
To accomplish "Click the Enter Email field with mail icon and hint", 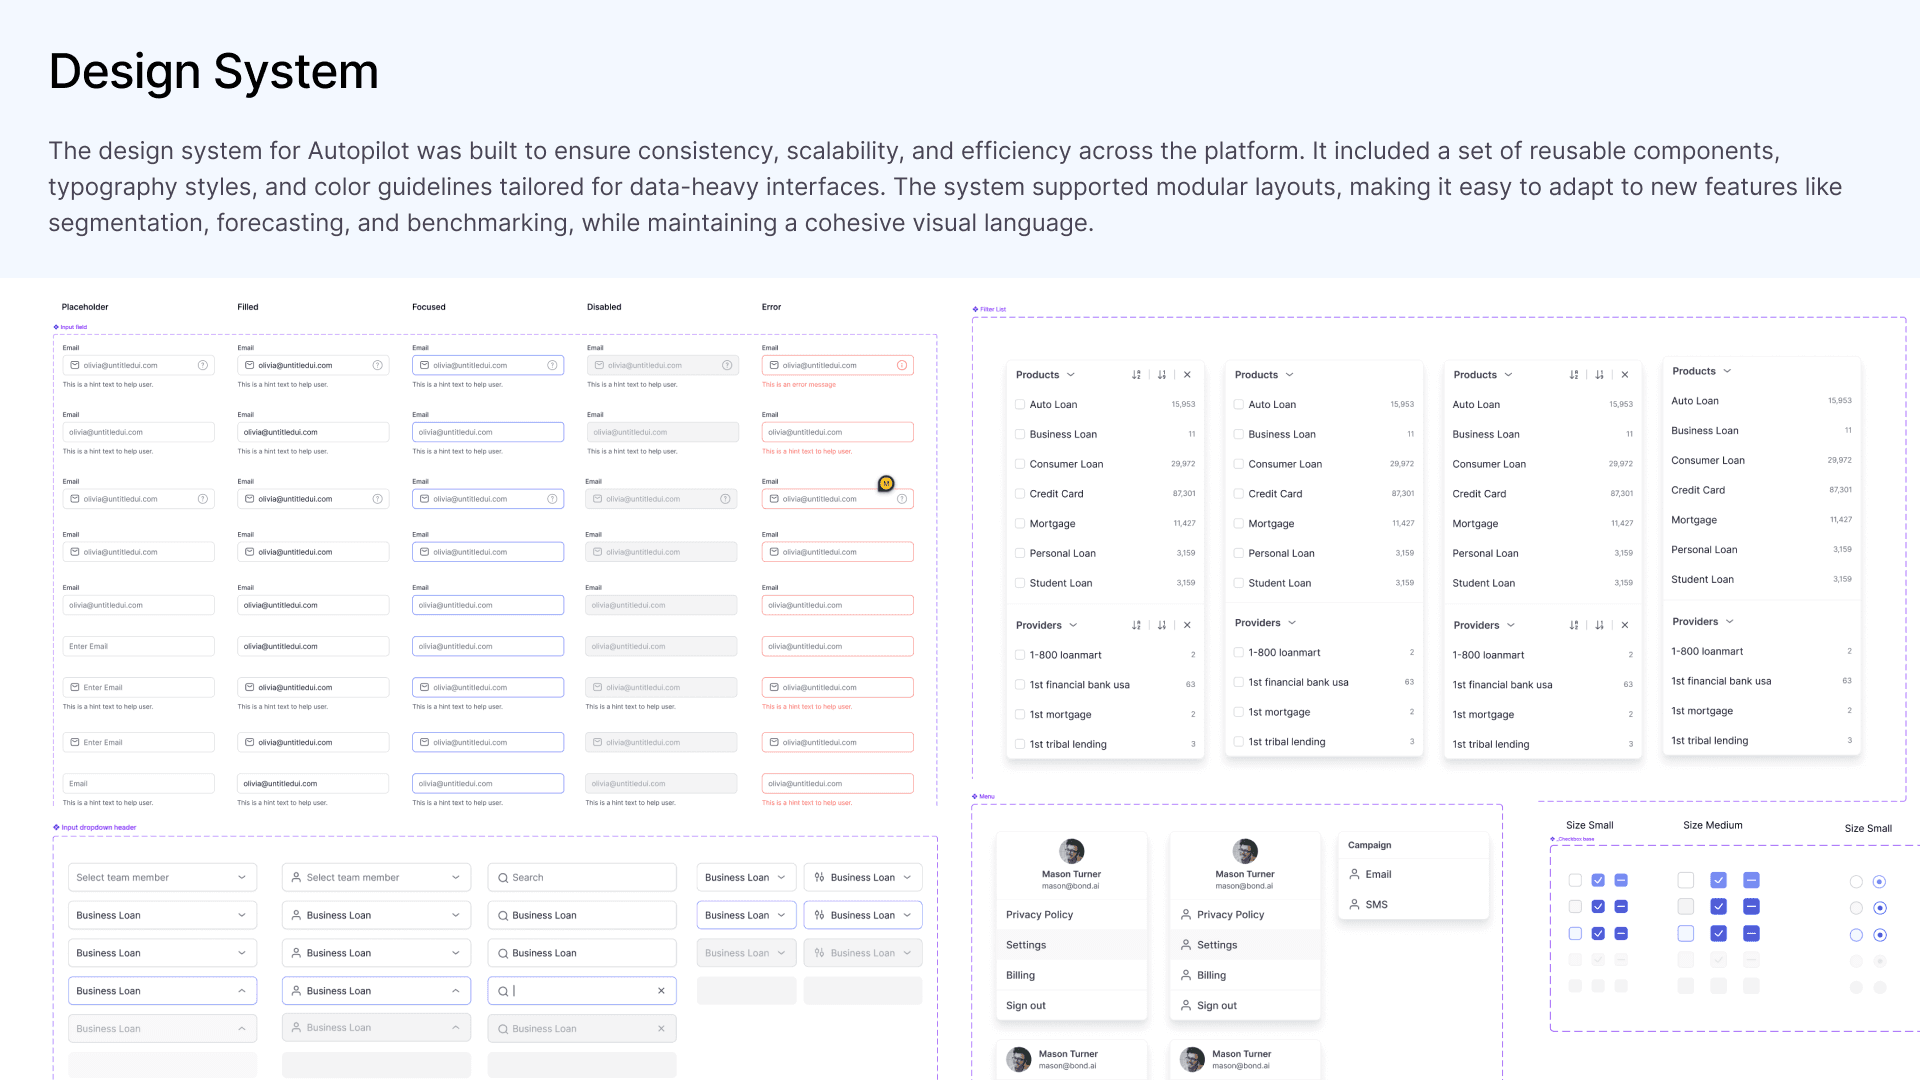I will (139, 688).
